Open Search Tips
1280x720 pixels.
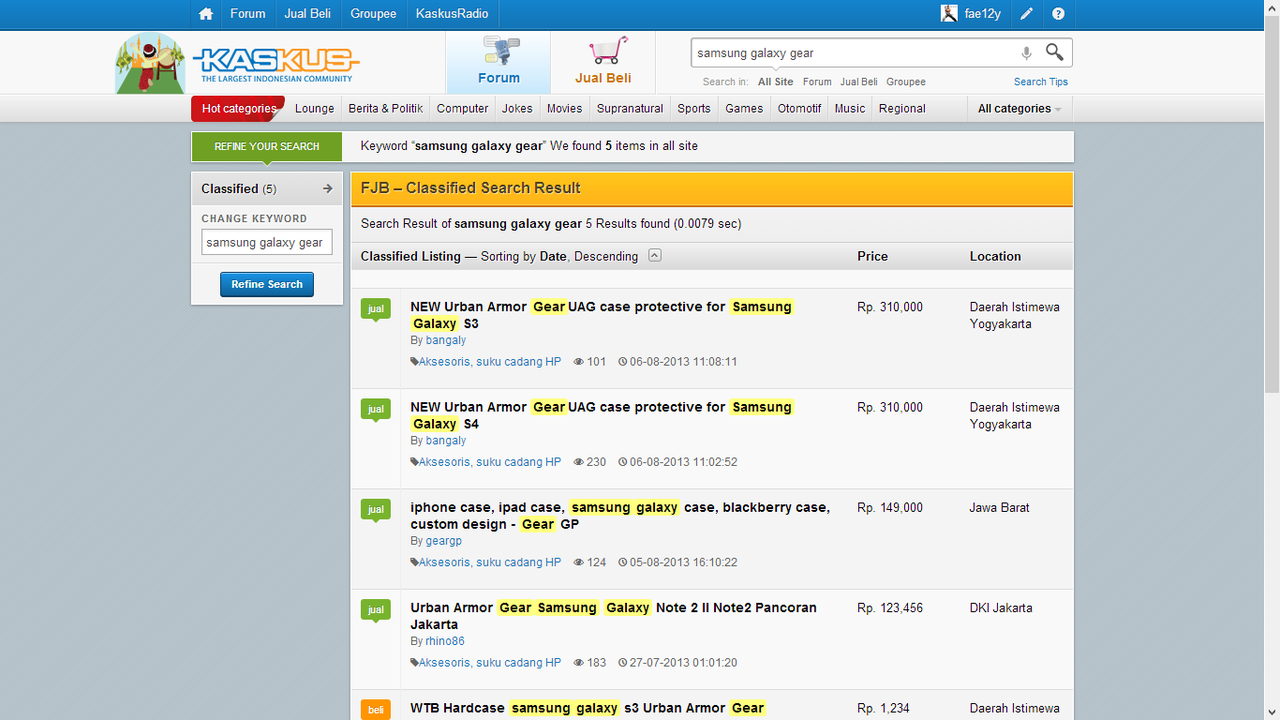click(1041, 82)
